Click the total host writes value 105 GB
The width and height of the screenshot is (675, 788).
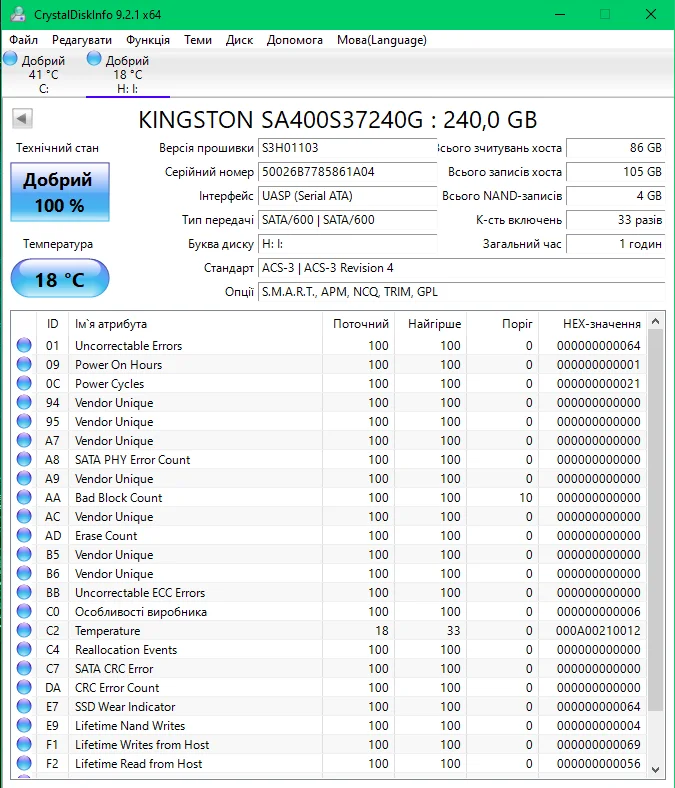(616, 172)
